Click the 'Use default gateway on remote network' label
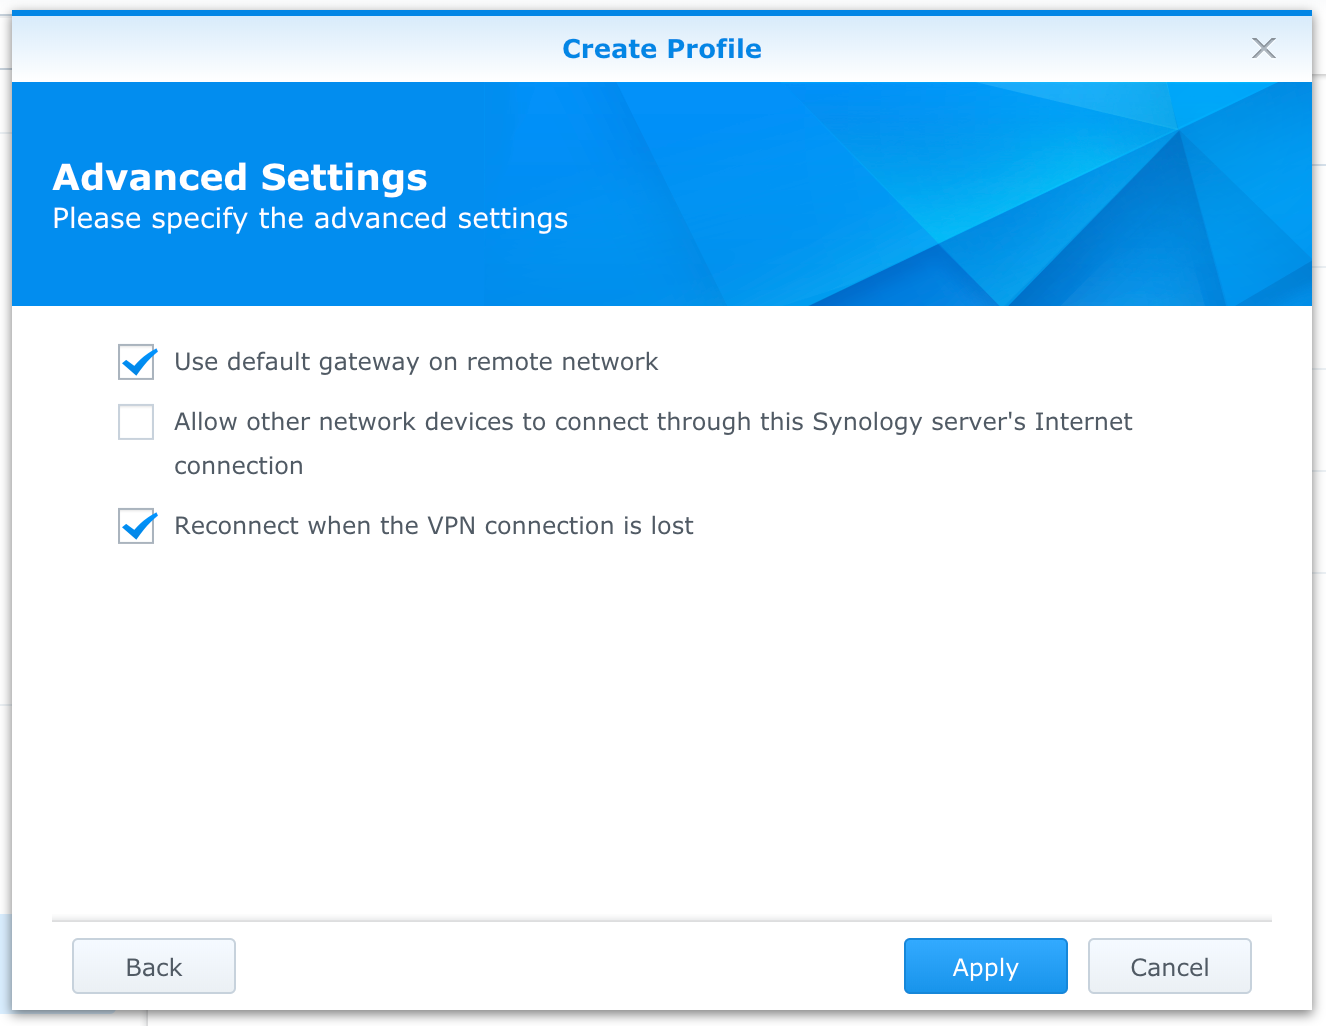This screenshot has width=1326, height=1026. point(415,362)
